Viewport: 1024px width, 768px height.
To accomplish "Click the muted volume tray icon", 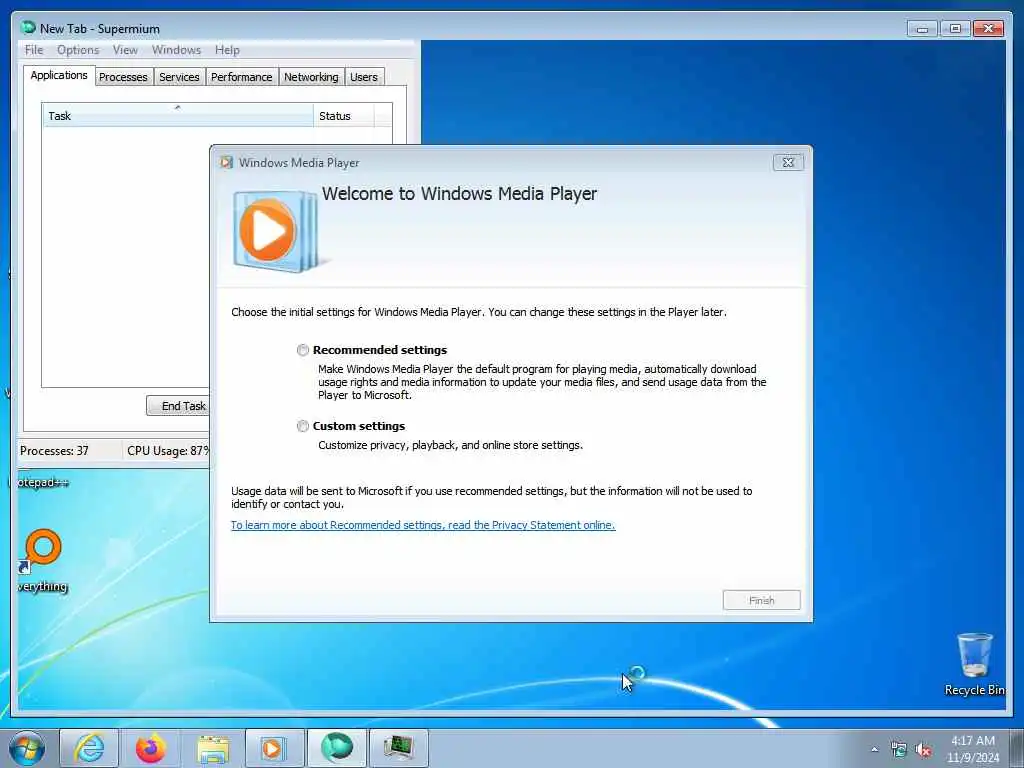I will tap(923, 750).
